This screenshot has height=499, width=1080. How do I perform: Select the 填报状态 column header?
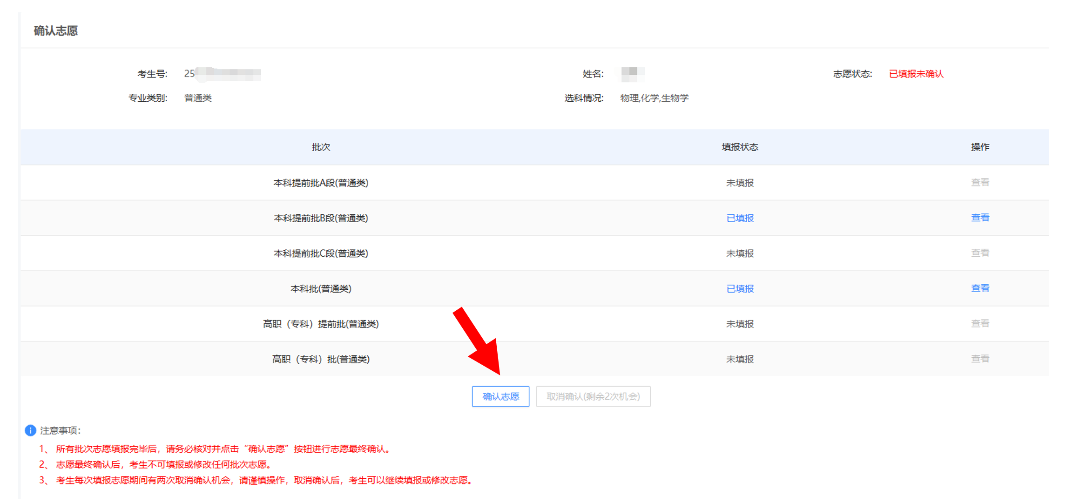(x=739, y=147)
